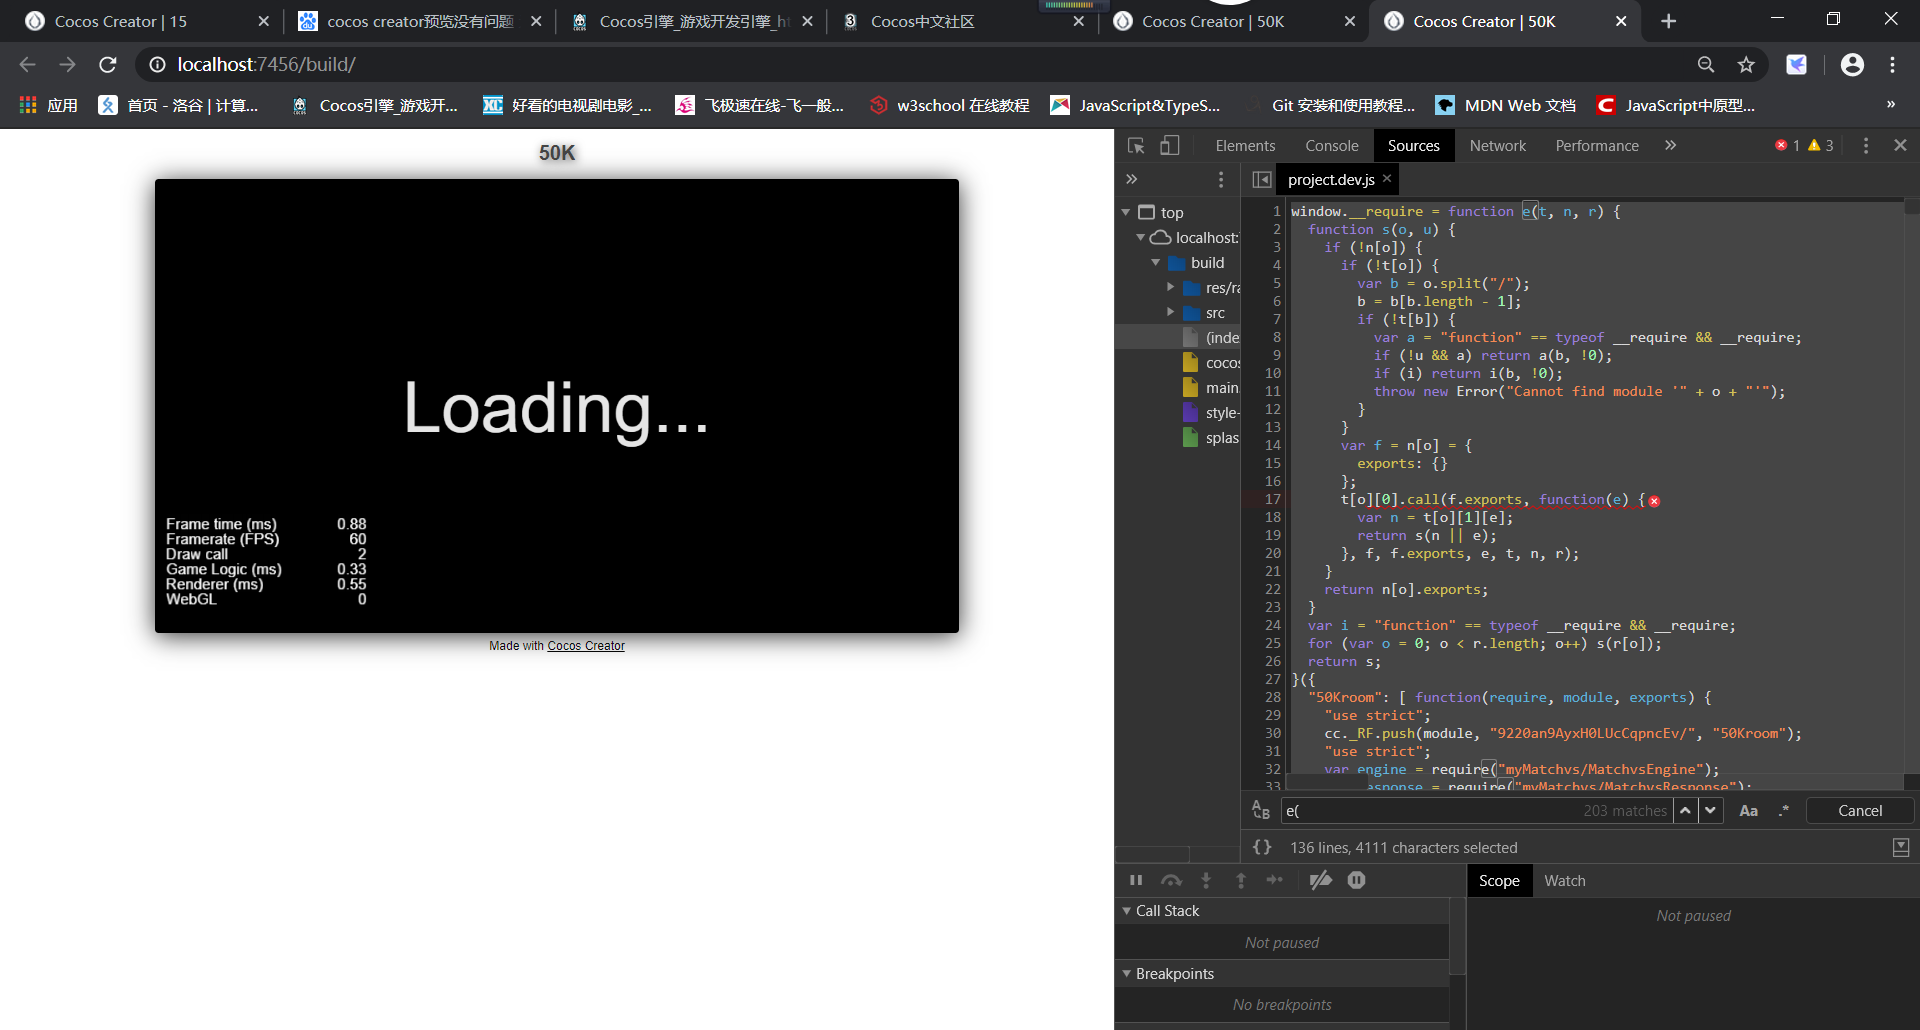Screen dimensions: 1920x1030
Task: Click the step over function icon
Action: (x=1171, y=880)
